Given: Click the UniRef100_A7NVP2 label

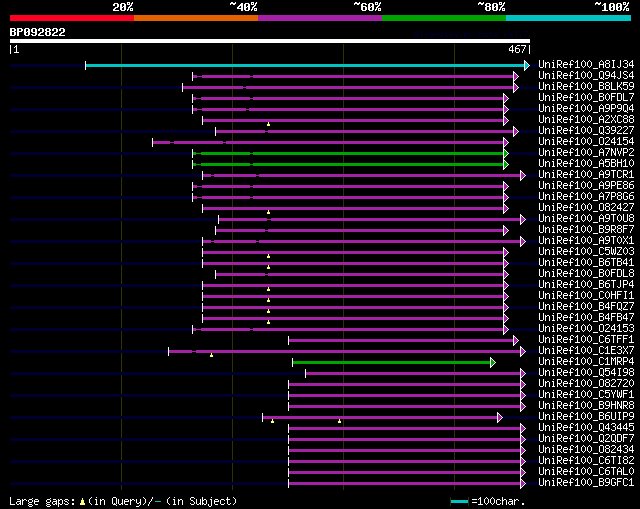Looking at the screenshot, I should coord(586,153).
